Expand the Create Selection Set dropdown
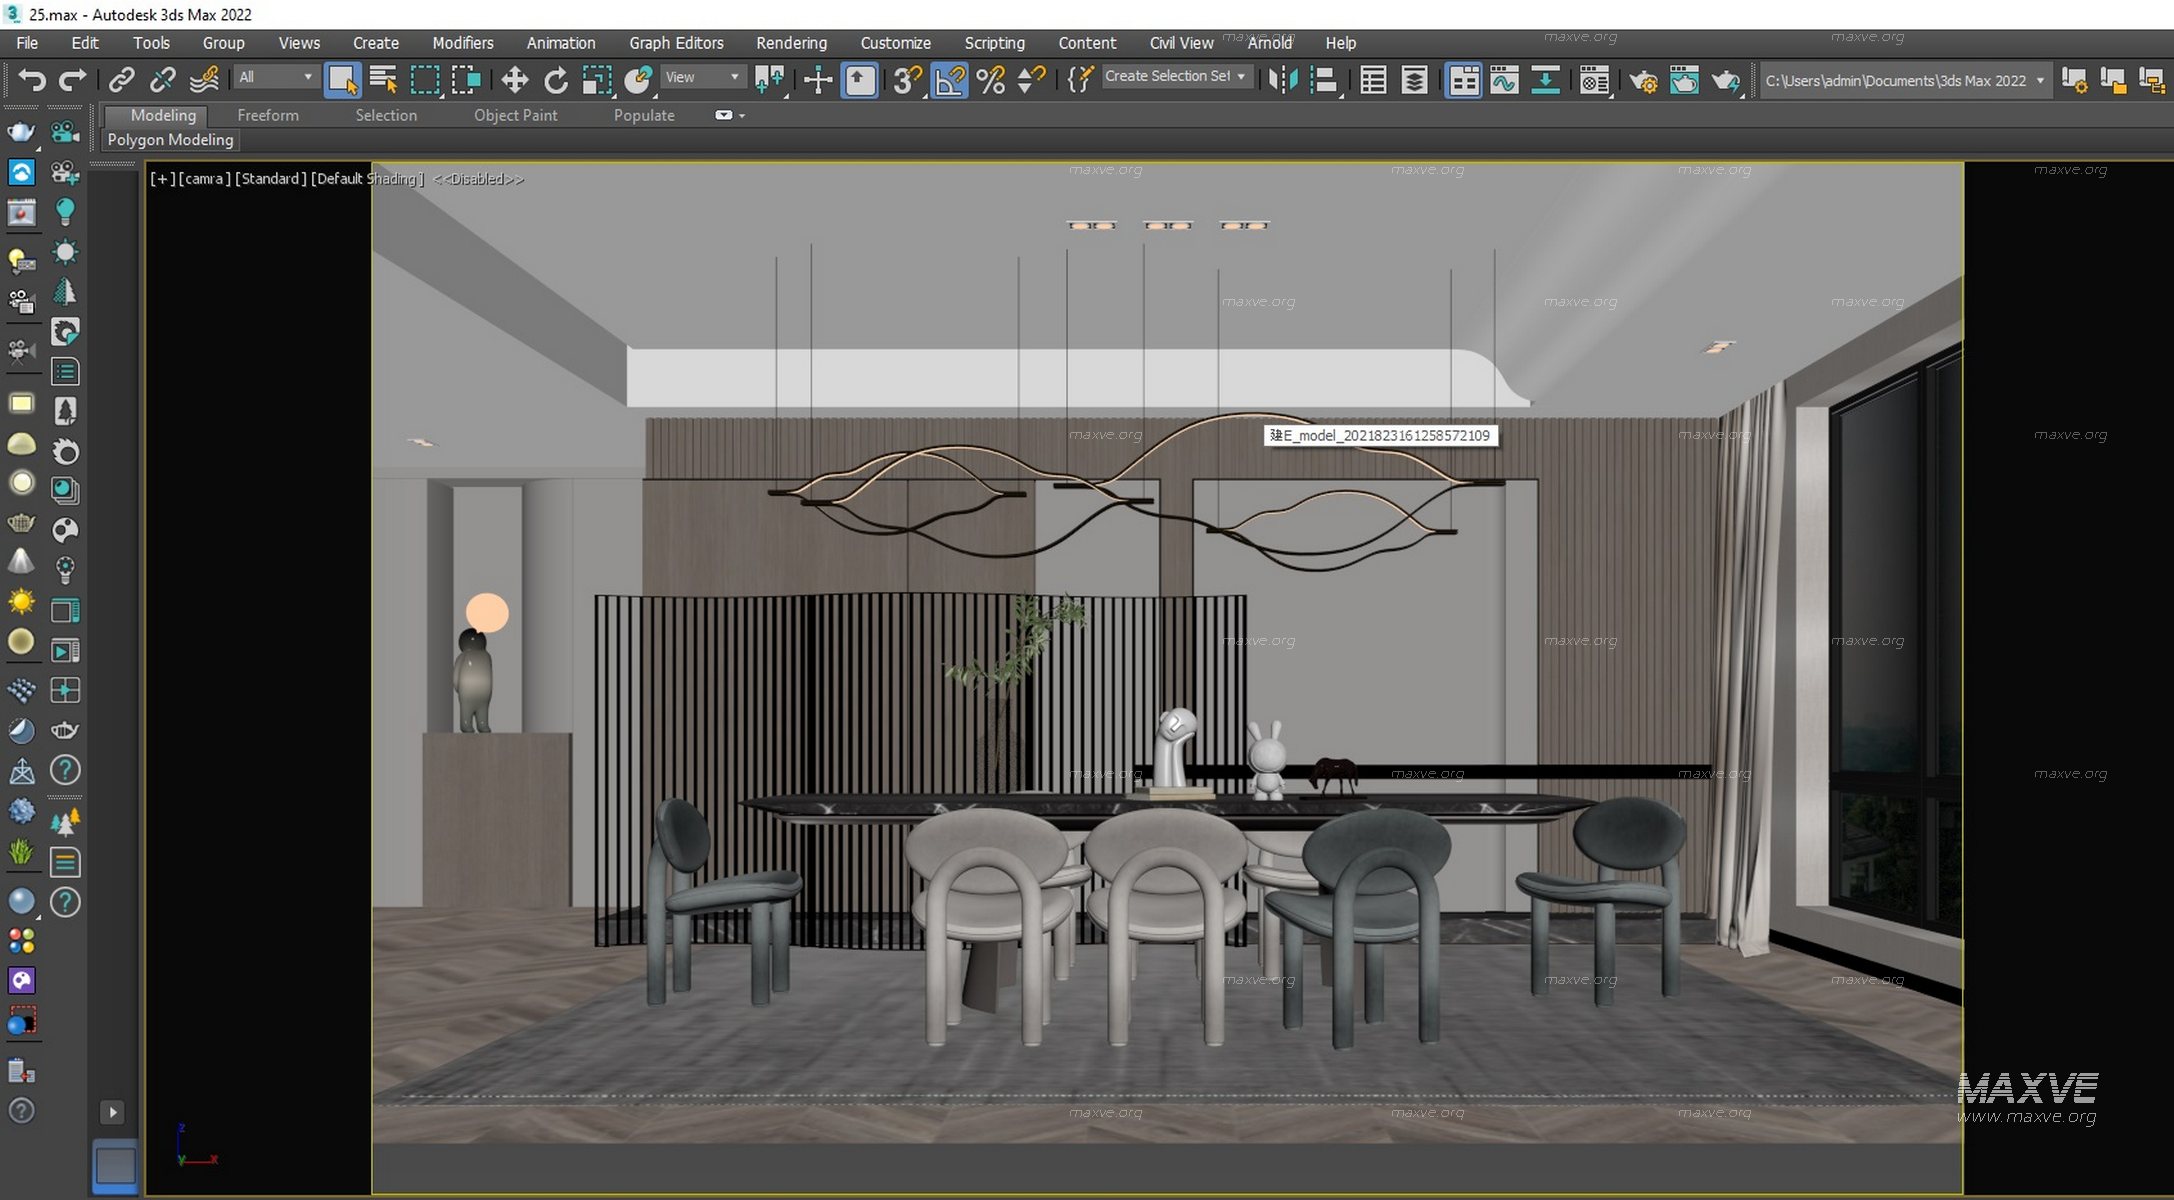The image size is (2174, 1200). [1240, 76]
